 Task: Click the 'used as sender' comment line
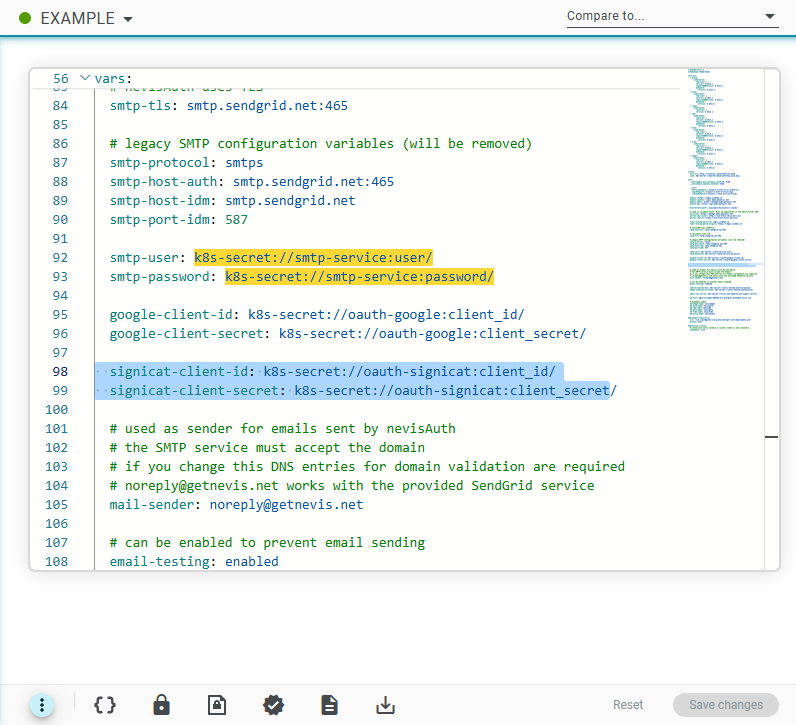click(282, 429)
